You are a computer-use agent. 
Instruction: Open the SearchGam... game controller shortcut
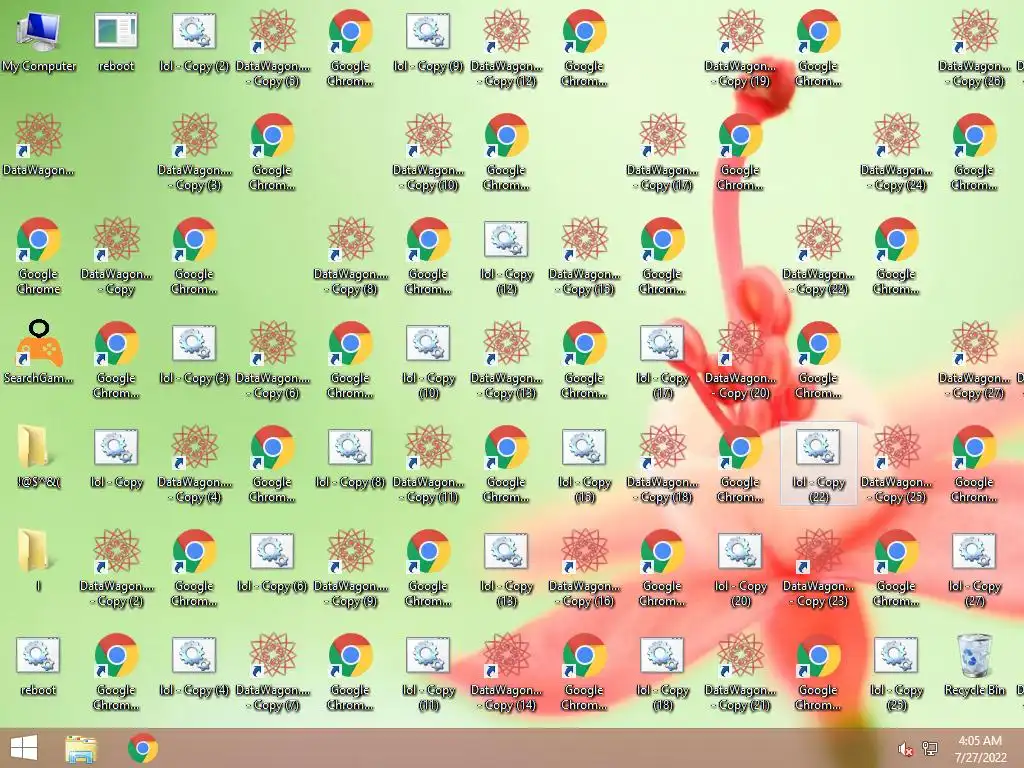tap(39, 353)
